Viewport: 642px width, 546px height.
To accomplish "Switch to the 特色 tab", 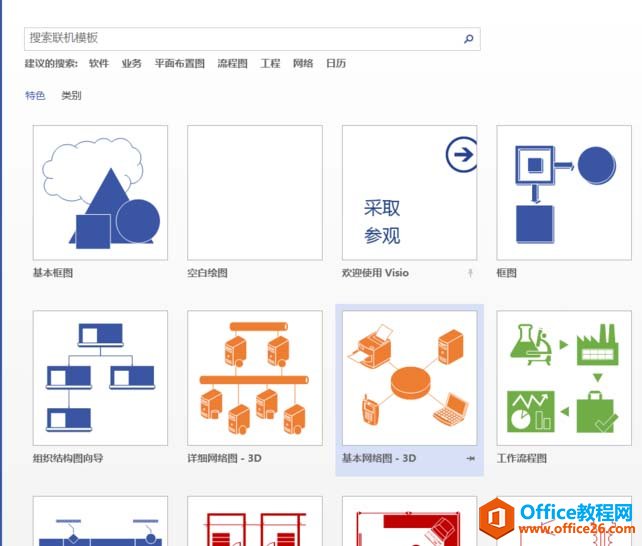I will [35, 96].
